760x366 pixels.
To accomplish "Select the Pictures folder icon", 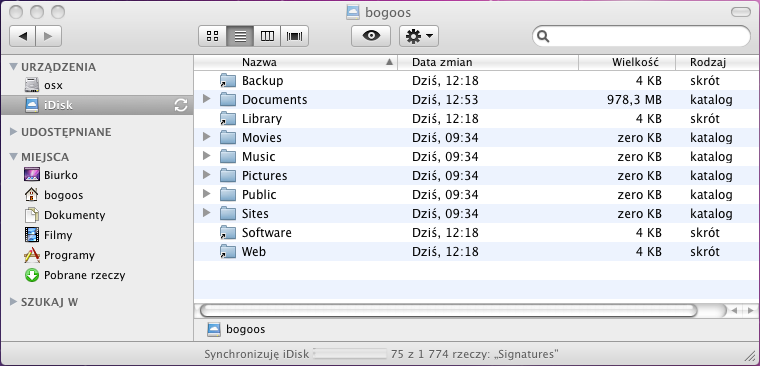I will [x=227, y=175].
